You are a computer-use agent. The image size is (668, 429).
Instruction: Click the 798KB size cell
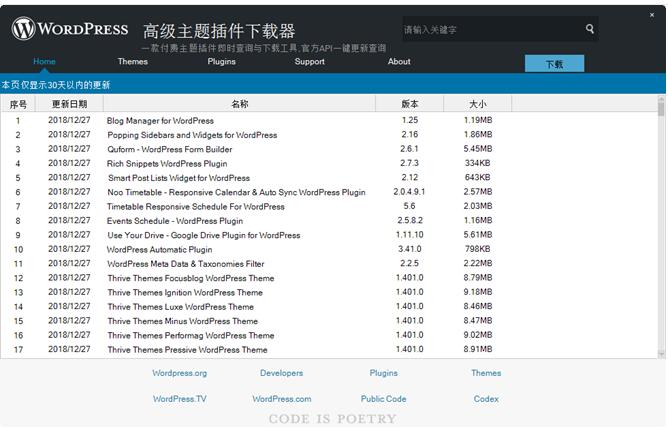(478, 249)
